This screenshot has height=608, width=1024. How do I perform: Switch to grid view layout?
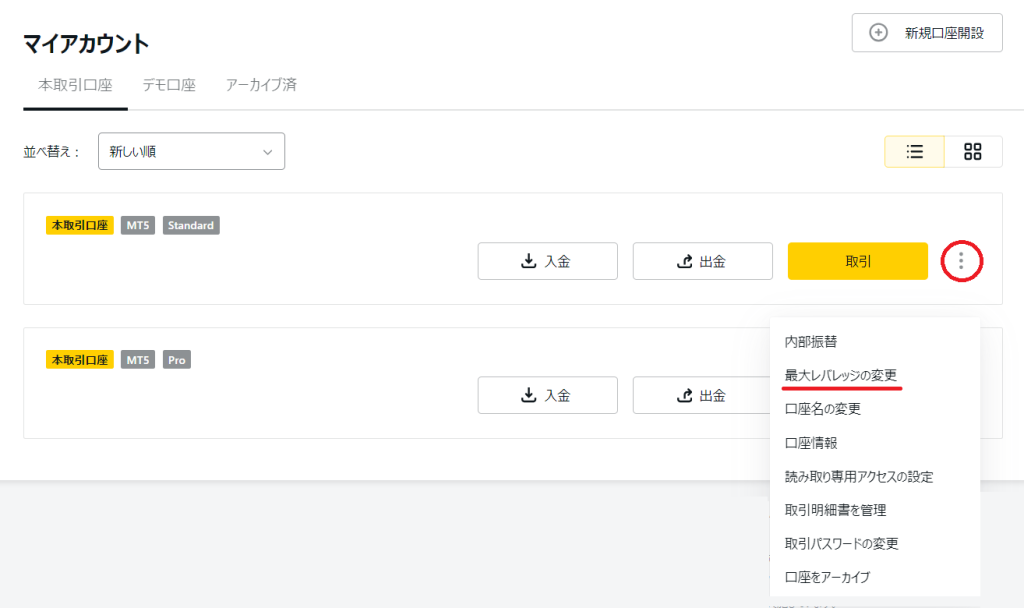click(x=972, y=152)
